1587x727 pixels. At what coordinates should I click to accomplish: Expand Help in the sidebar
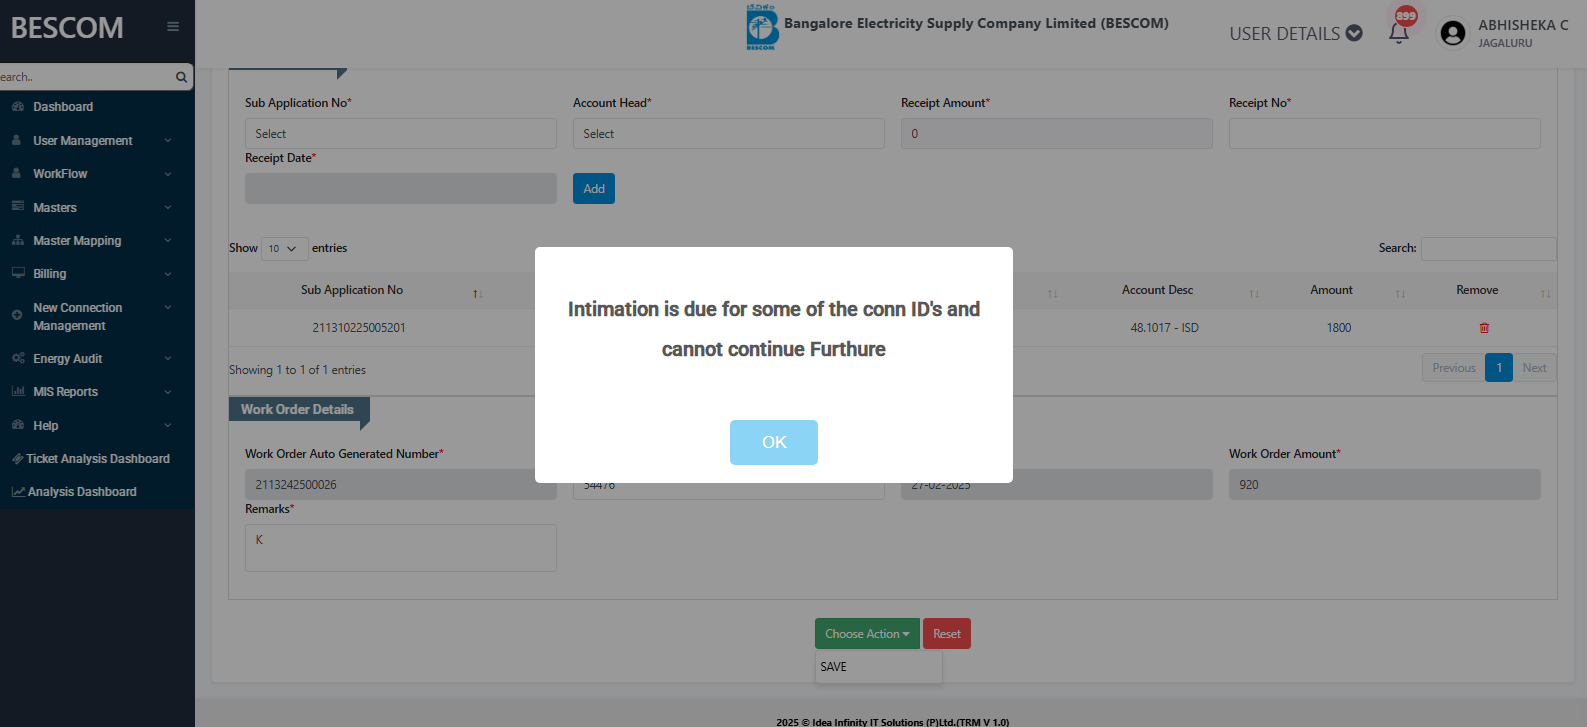(x=97, y=426)
